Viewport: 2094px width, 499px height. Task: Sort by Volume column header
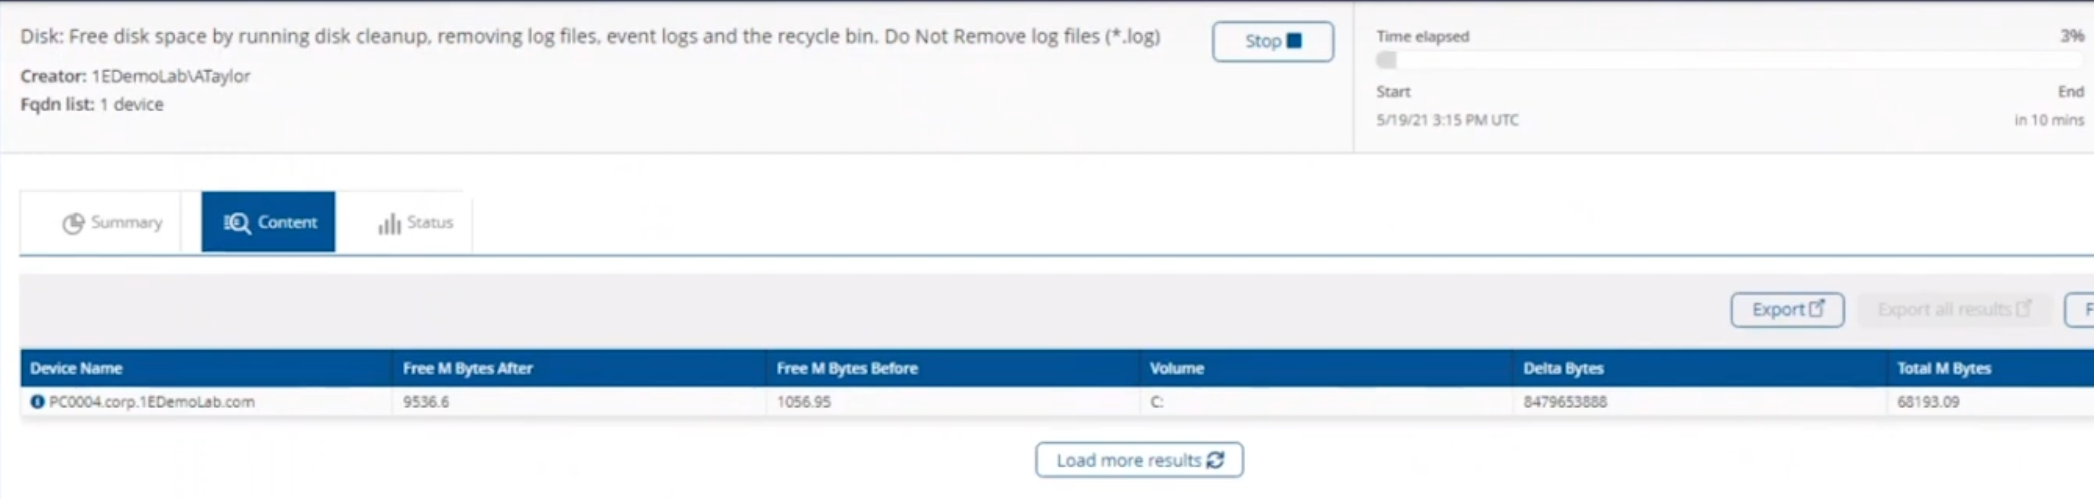click(x=1177, y=368)
